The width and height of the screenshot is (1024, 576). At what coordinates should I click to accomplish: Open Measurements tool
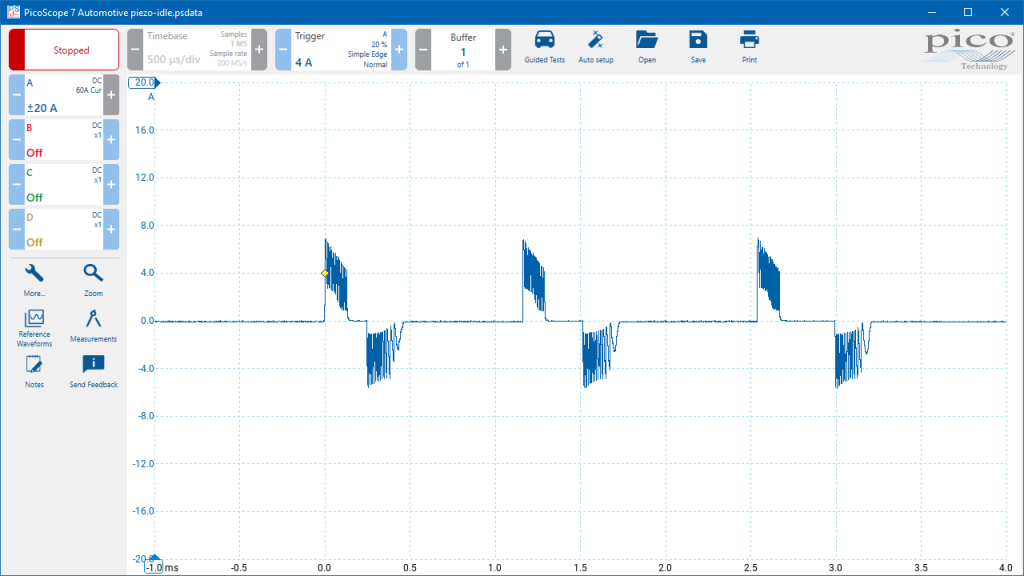[93, 326]
